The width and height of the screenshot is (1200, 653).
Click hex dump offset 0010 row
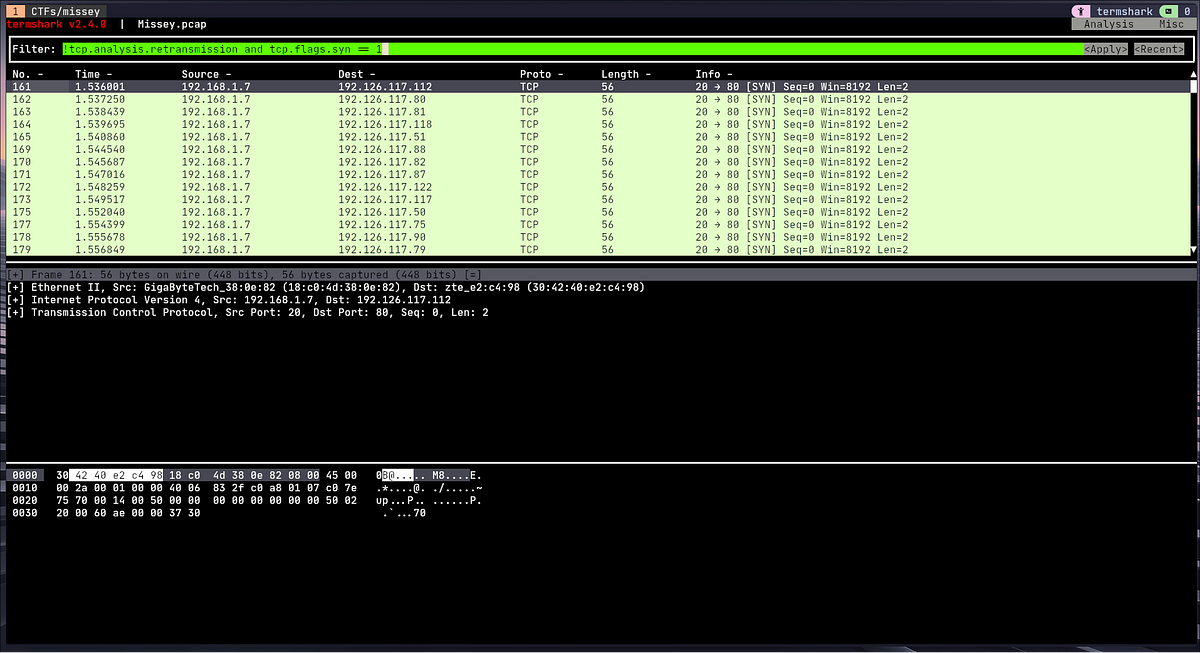pyautogui.click(x=247, y=488)
